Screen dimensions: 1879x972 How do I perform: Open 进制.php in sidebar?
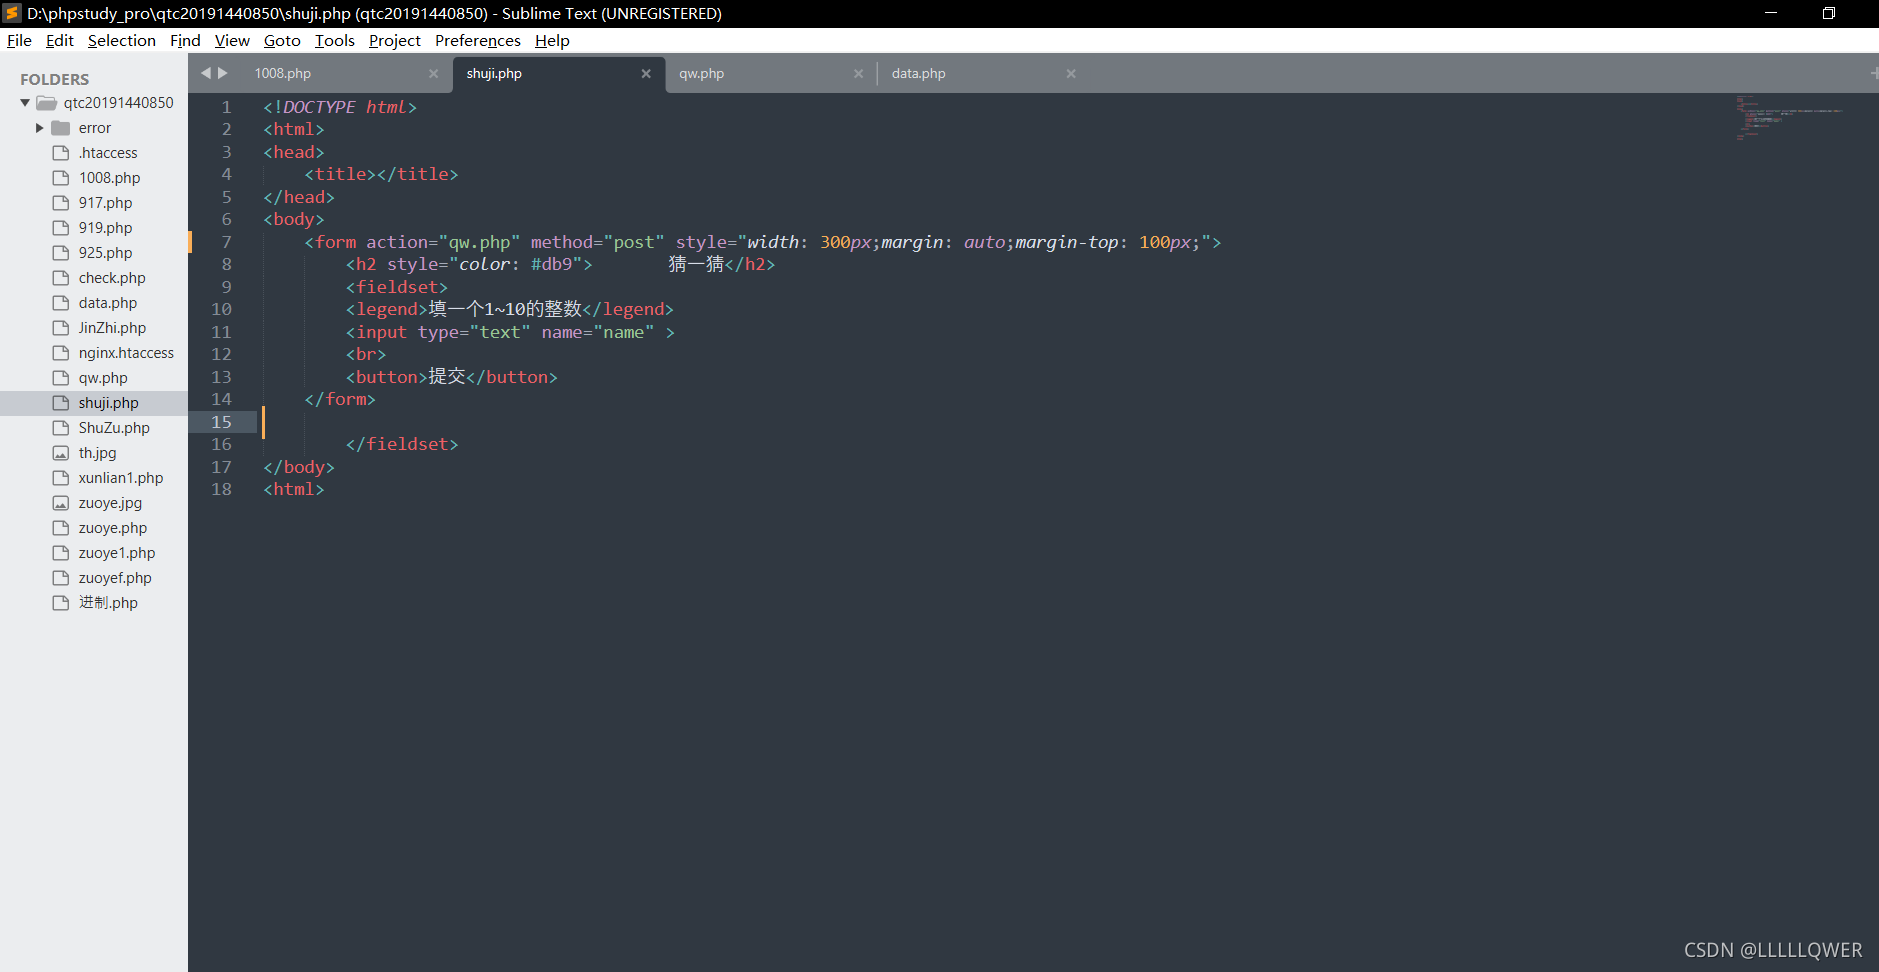click(108, 602)
